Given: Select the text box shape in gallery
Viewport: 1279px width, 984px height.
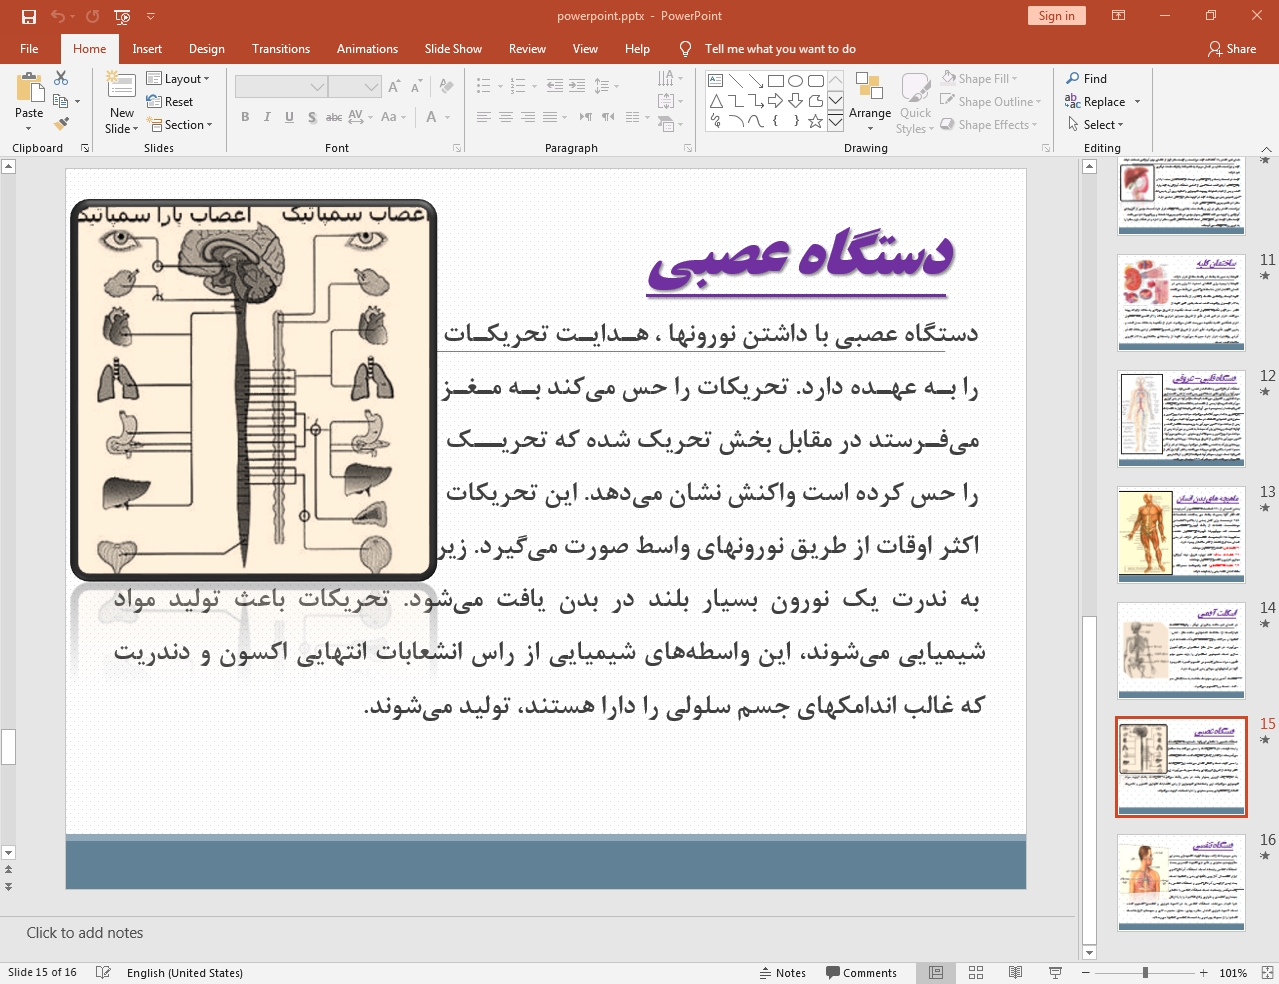Looking at the screenshot, I should pos(716,81).
